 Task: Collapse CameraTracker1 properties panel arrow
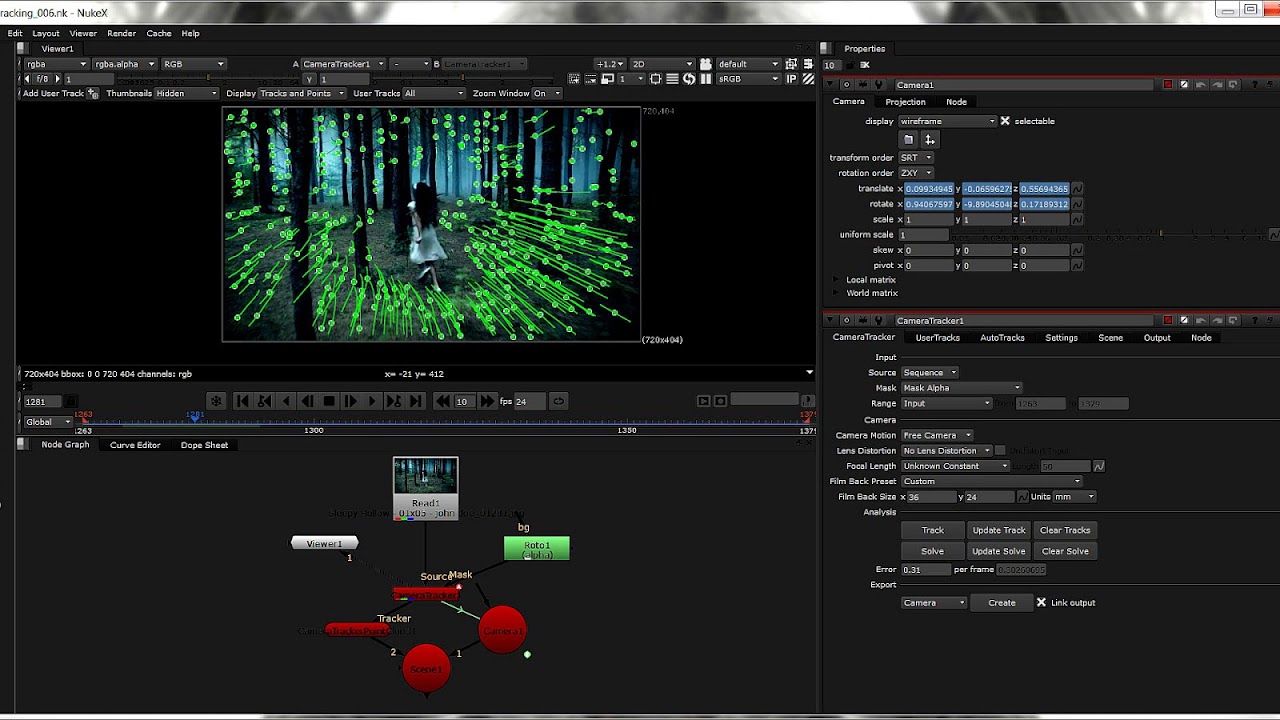[x=830, y=320]
